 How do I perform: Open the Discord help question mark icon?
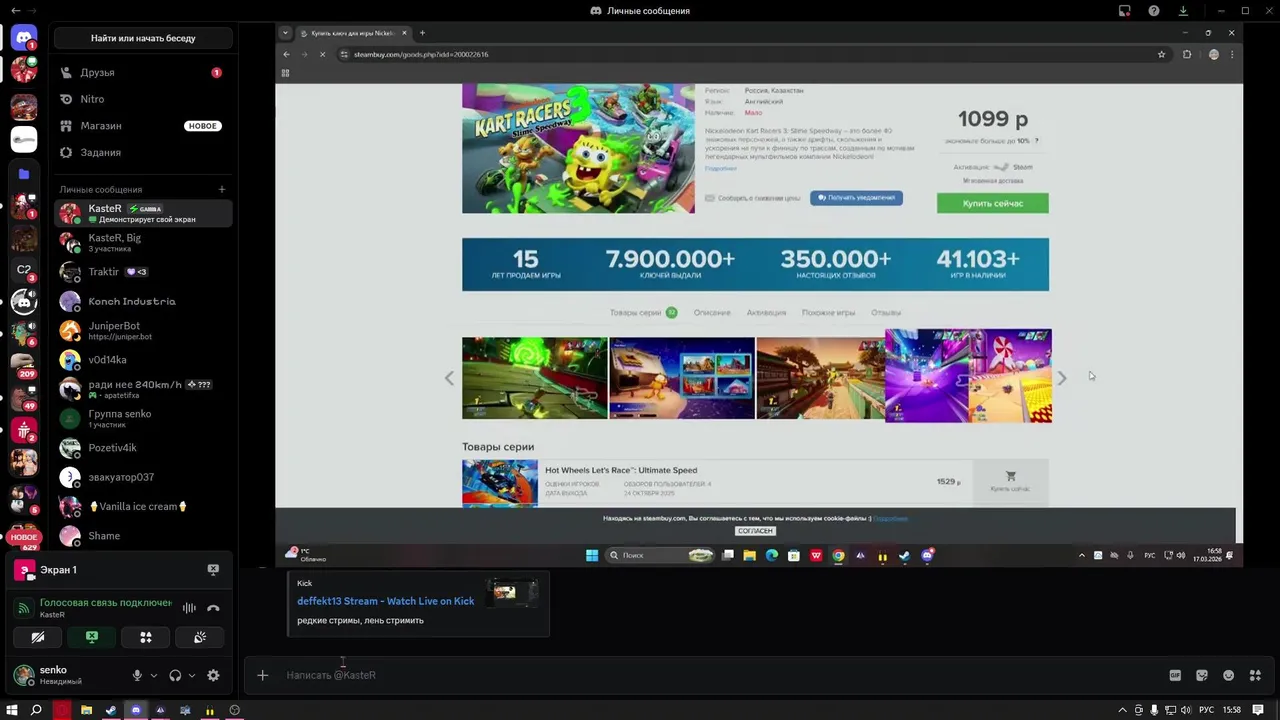[x=1154, y=10]
